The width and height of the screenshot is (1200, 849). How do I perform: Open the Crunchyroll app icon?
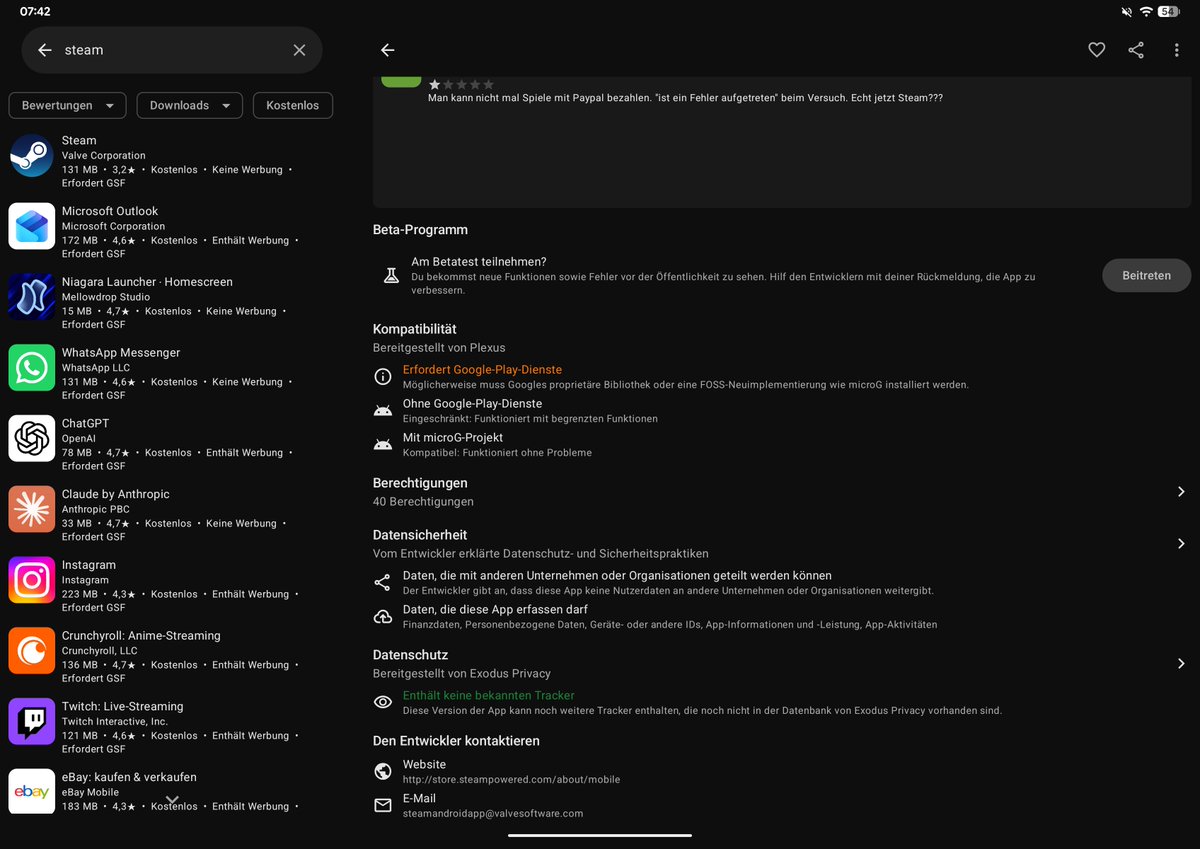[32, 651]
